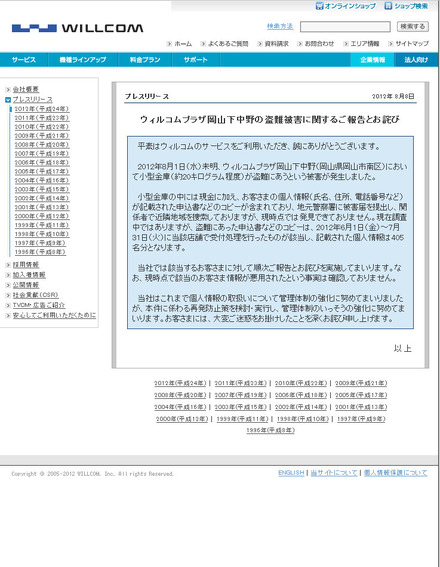This screenshot has width=440, height=567.
Task: Open 2000年(平成12年) in bottom year links
Action: point(182,419)
